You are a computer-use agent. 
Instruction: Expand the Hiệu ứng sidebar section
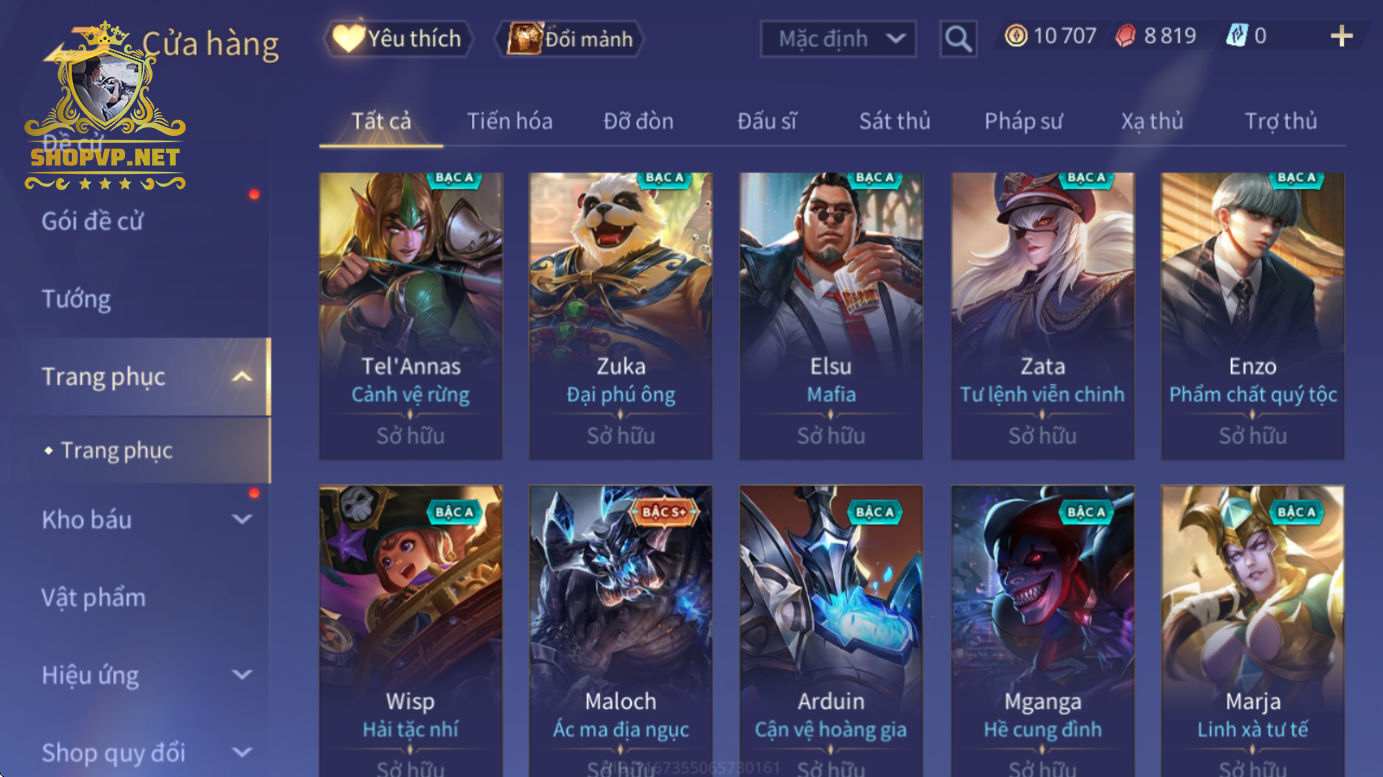pyautogui.click(x=241, y=675)
